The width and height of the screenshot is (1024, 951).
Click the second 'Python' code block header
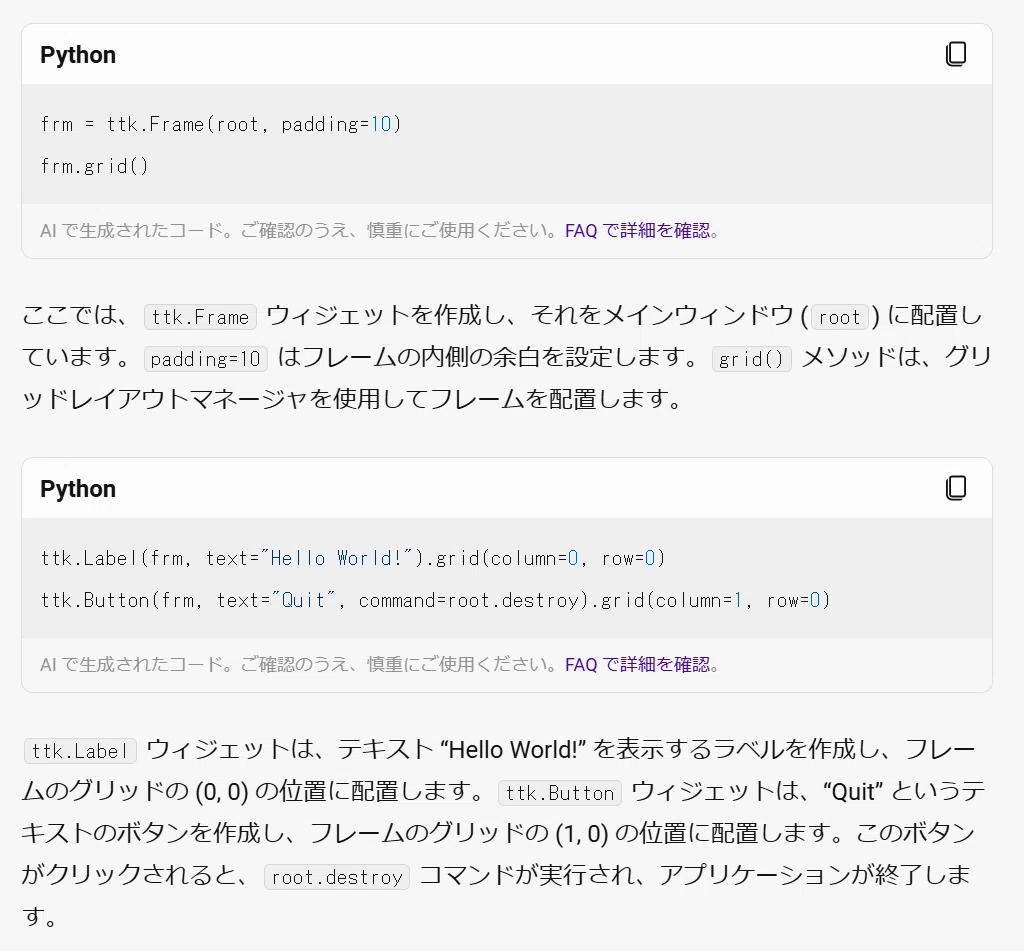(x=78, y=489)
